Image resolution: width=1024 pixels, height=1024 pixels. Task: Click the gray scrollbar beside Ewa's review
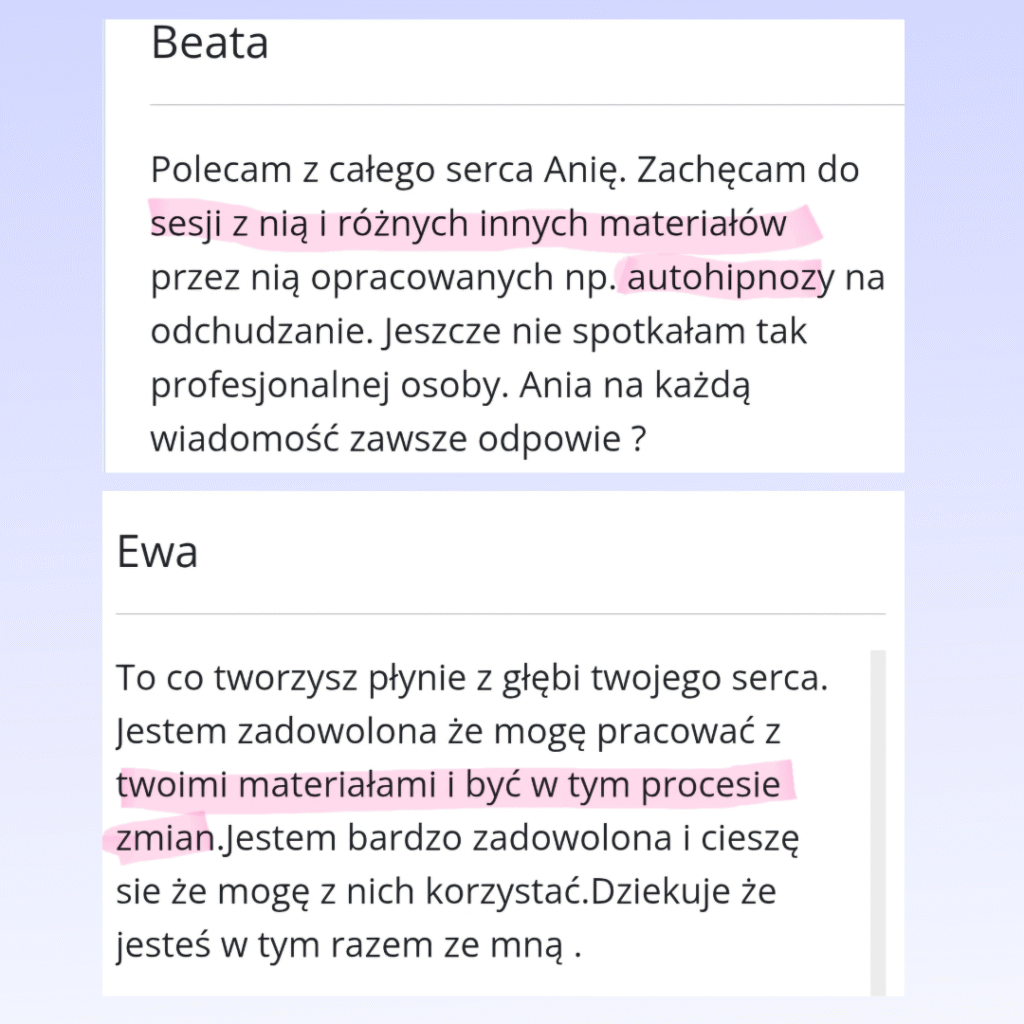tap(878, 820)
